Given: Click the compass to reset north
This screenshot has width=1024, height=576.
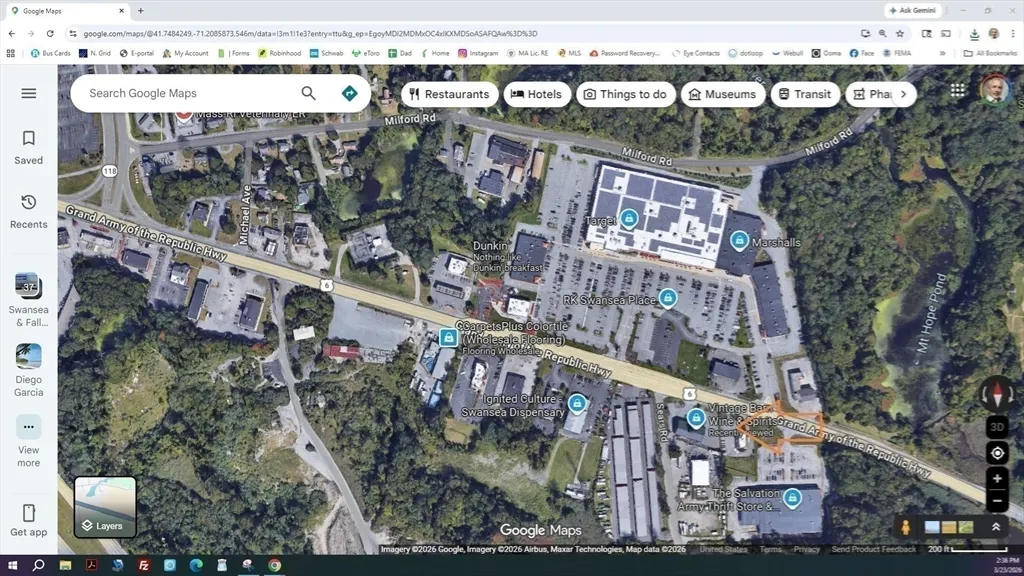Looking at the screenshot, I should pyautogui.click(x=997, y=394).
